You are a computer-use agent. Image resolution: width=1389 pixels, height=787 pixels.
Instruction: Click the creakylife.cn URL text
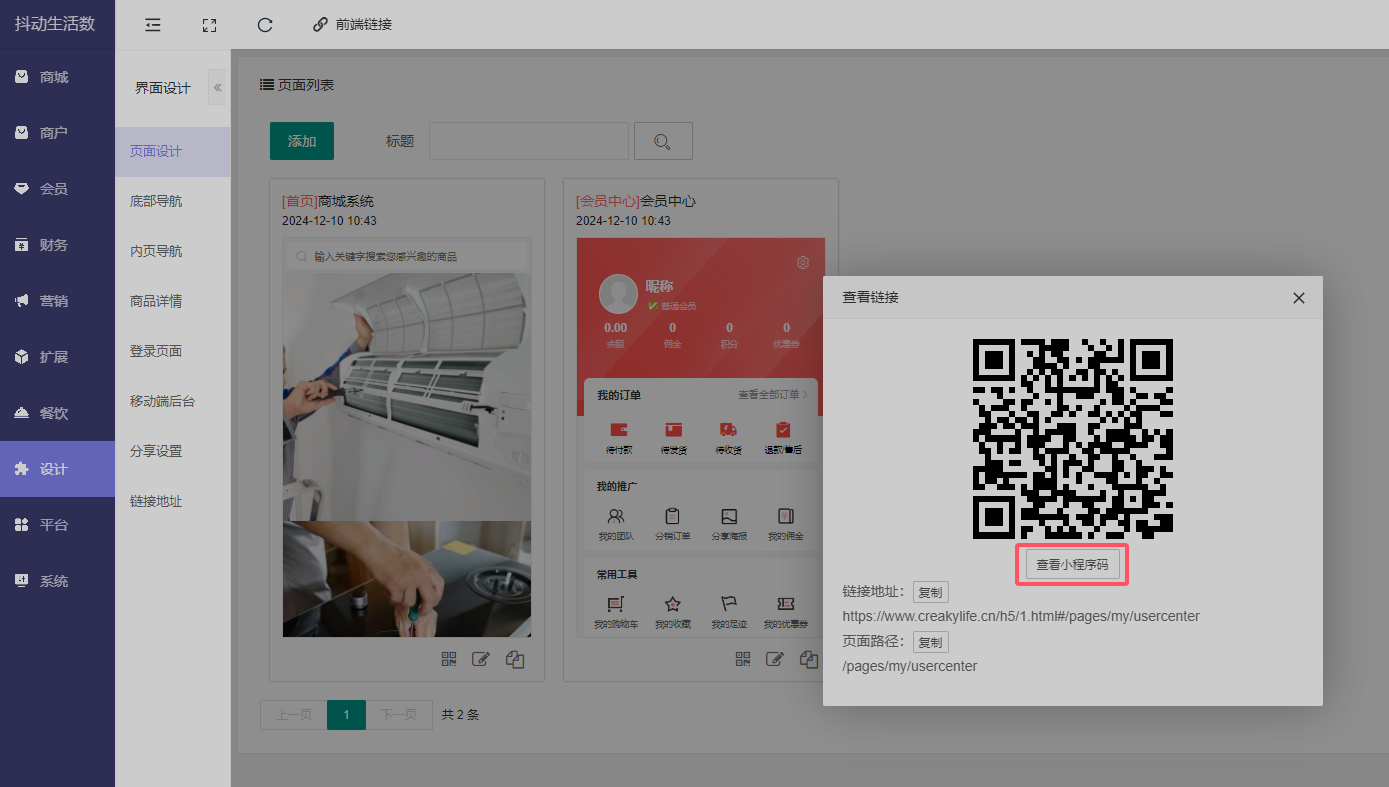[1021, 616]
